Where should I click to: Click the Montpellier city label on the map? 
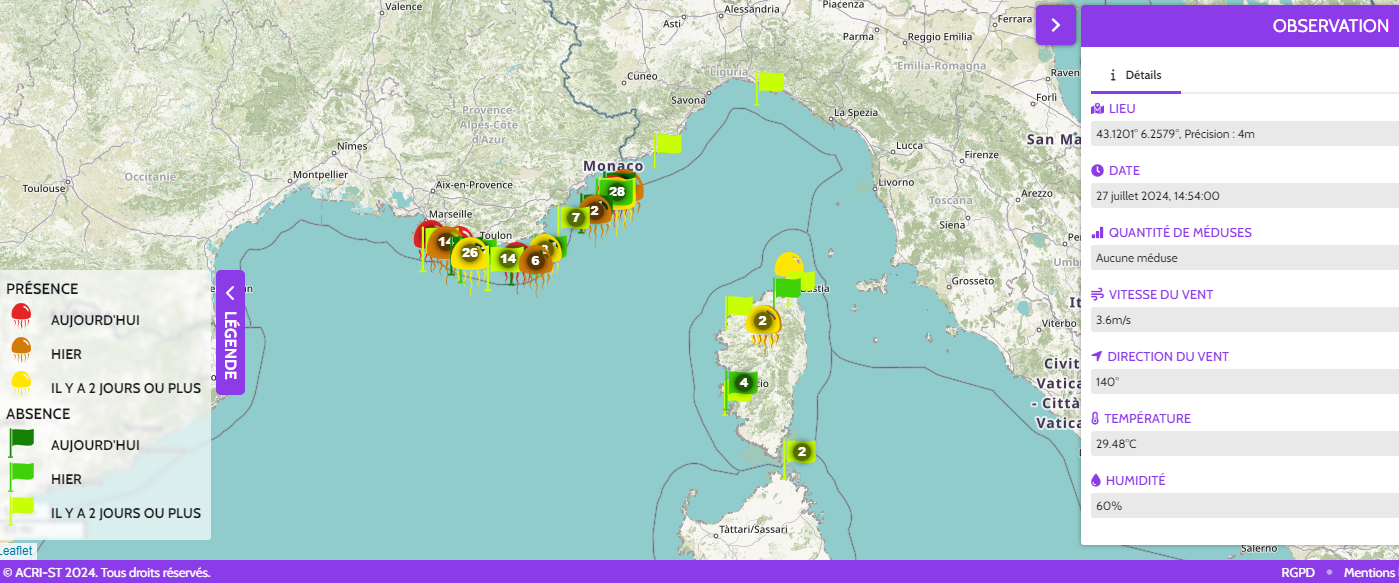[320, 174]
